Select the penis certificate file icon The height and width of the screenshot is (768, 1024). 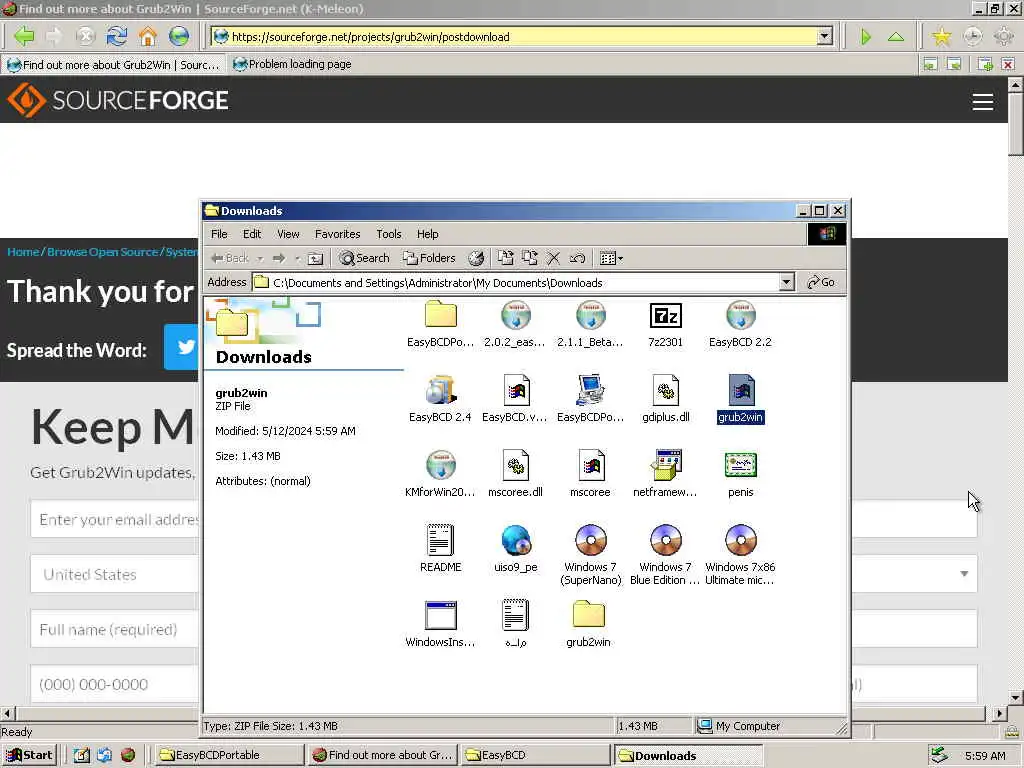[741, 465]
